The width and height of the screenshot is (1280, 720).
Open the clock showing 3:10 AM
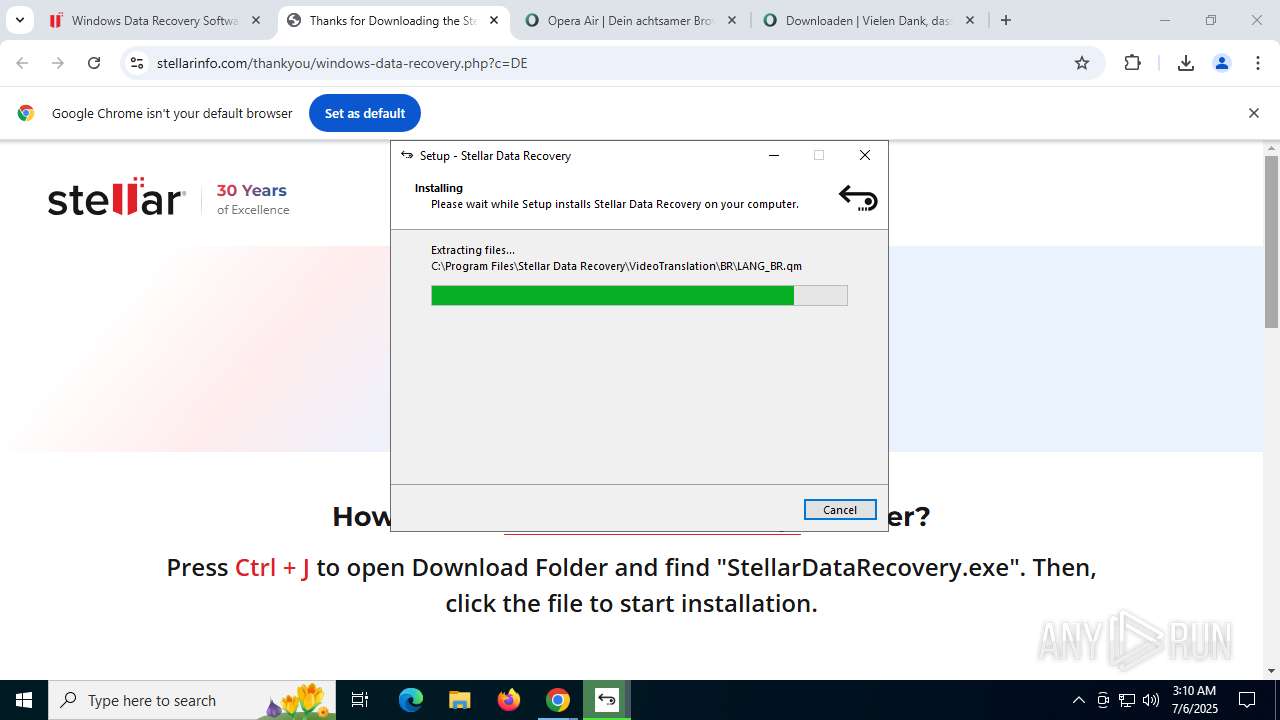(x=1194, y=700)
